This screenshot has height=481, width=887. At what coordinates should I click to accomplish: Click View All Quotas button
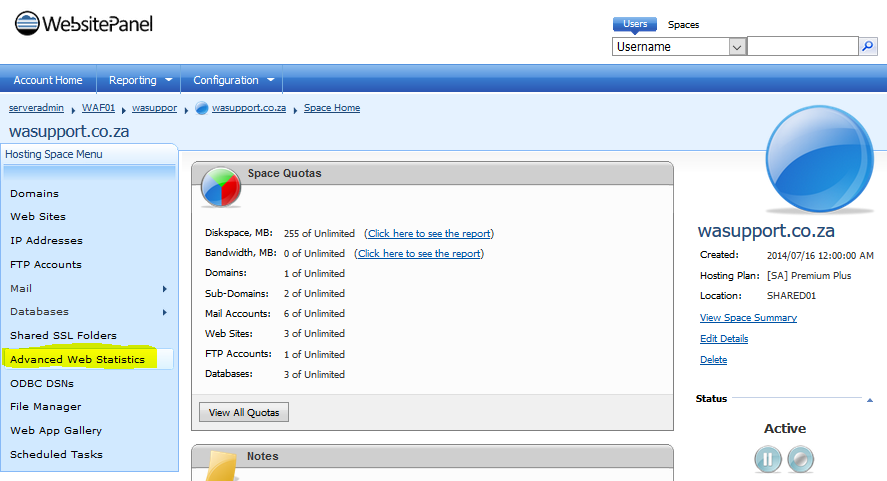[x=244, y=413]
